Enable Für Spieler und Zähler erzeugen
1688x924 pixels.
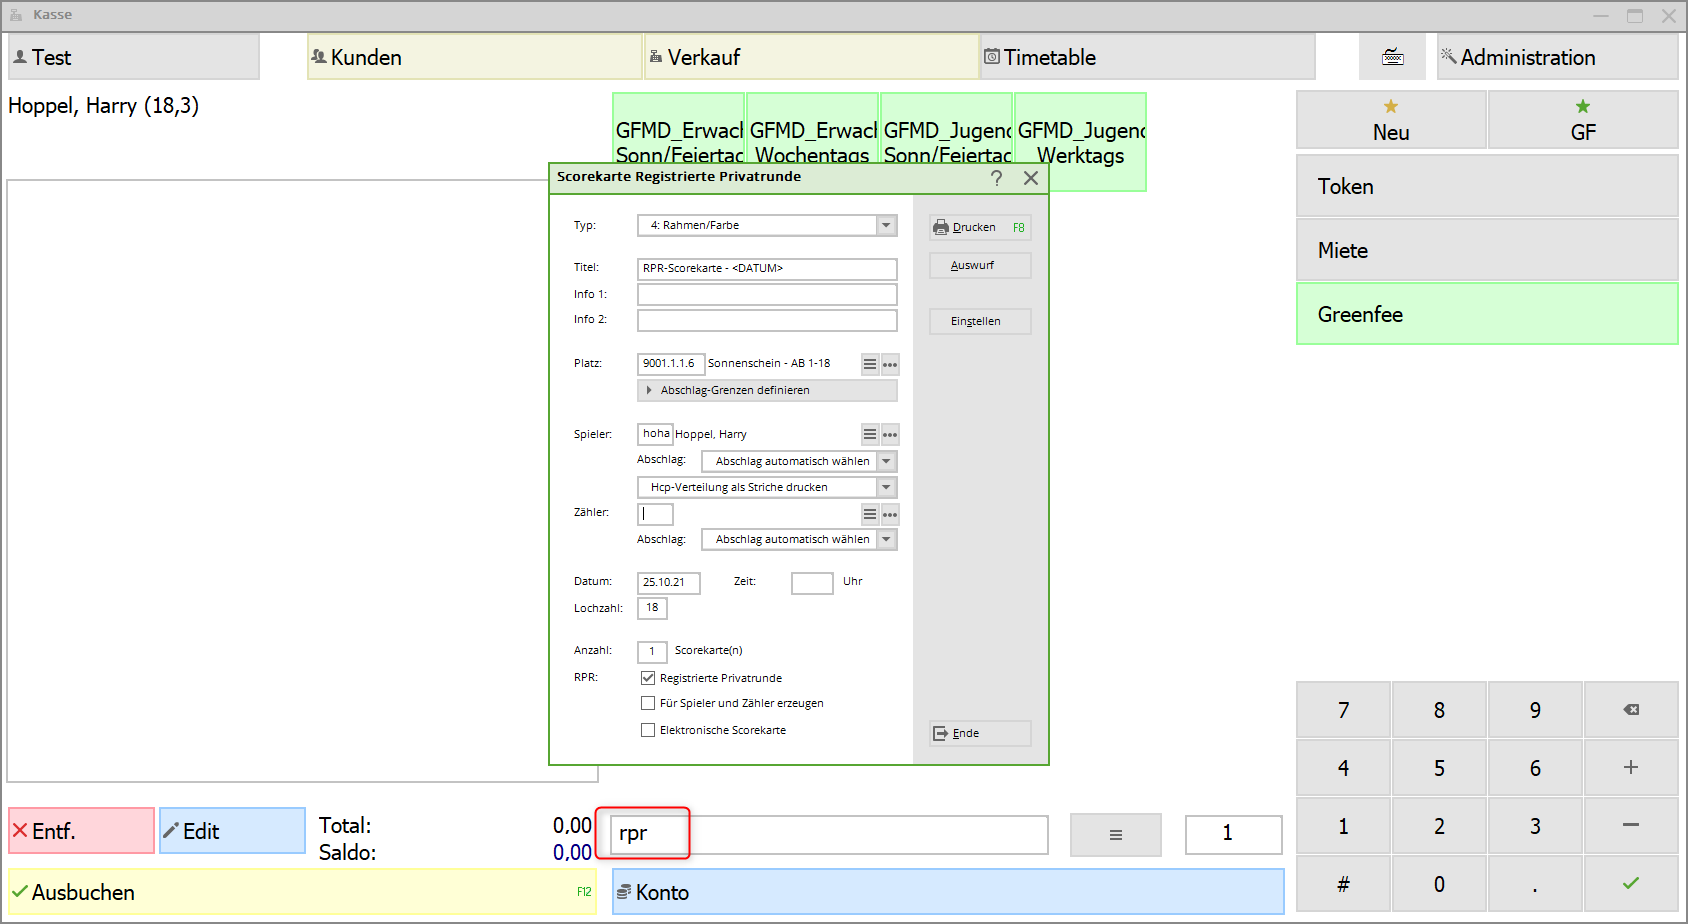coord(648,703)
